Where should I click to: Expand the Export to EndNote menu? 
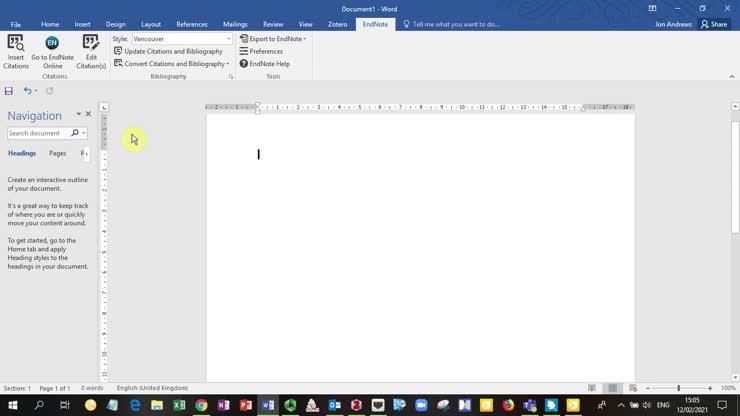(273, 39)
